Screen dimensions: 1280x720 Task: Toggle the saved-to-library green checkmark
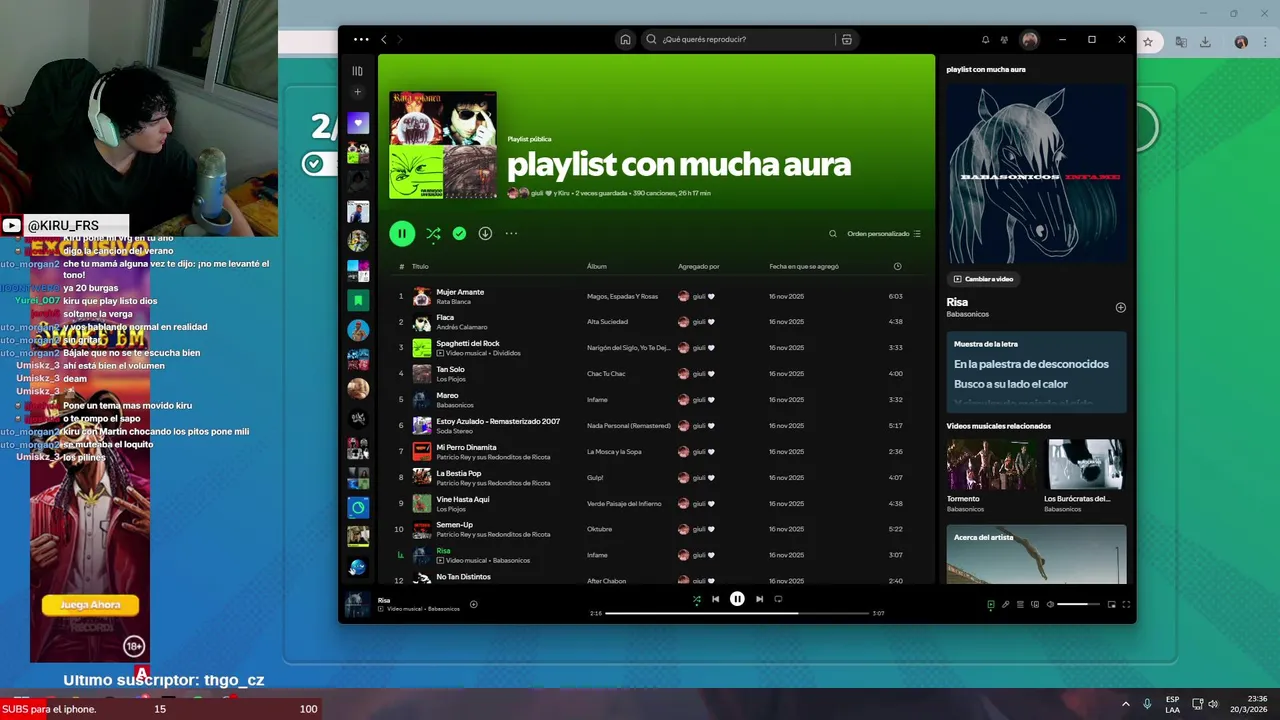point(459,233)
